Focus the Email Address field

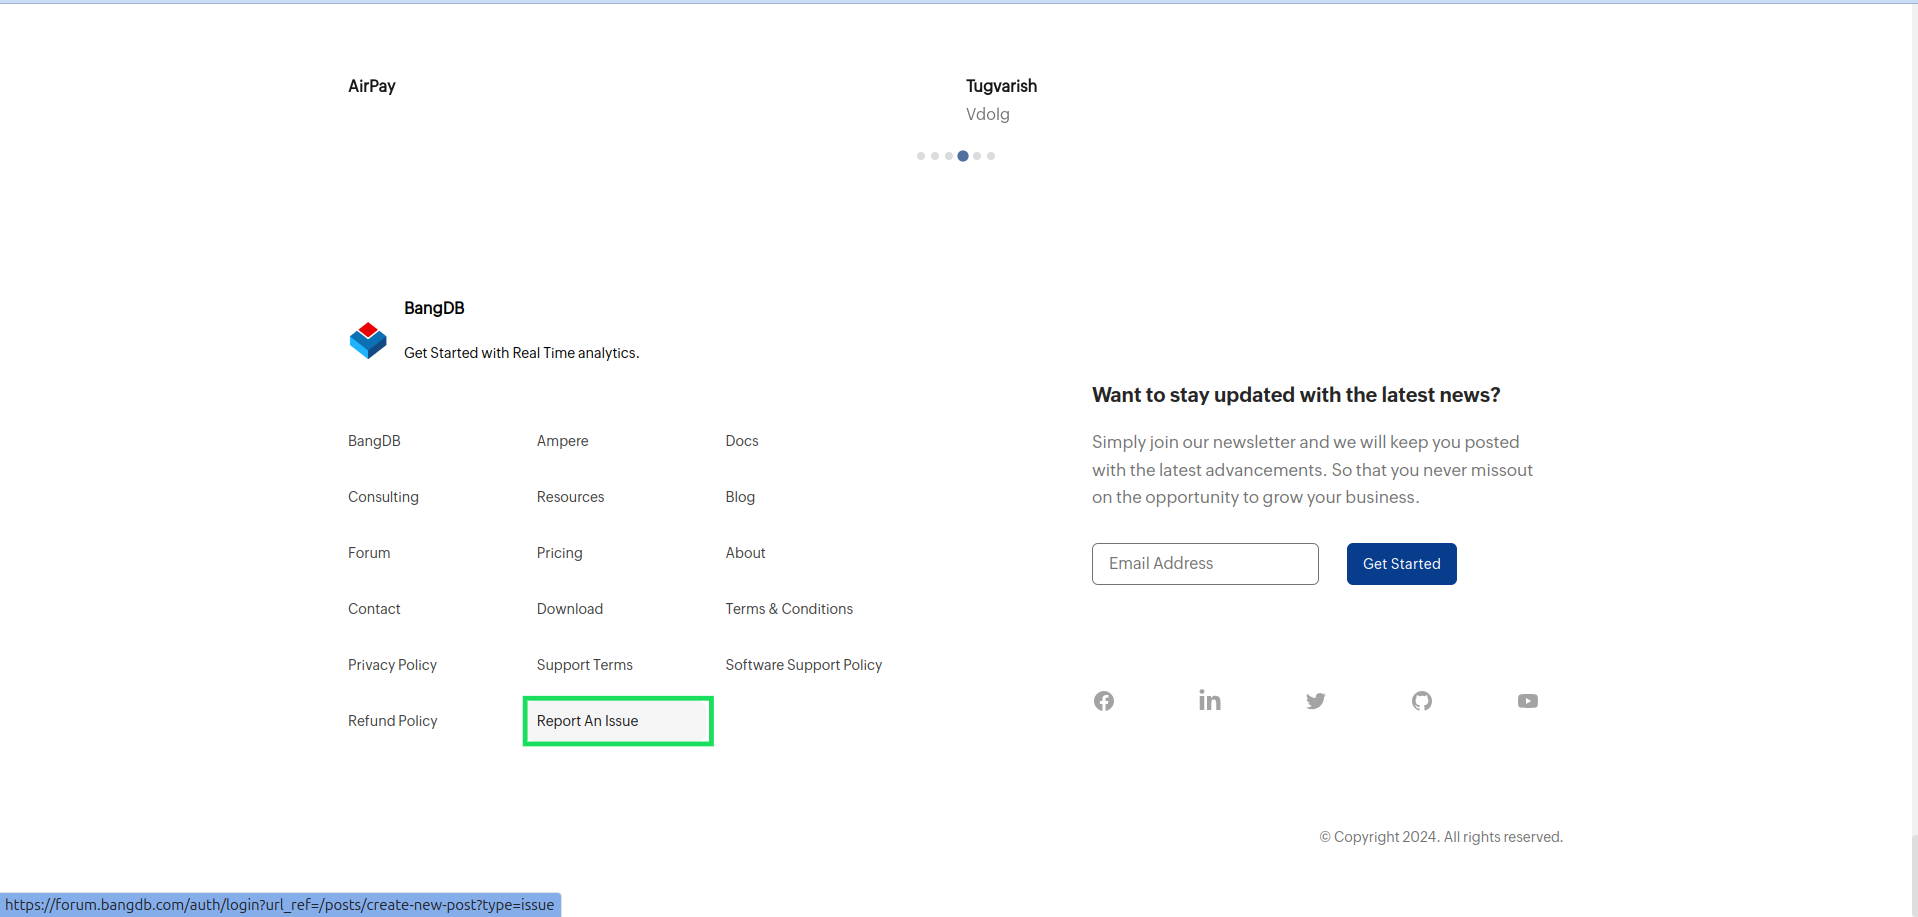(1205, 564)
